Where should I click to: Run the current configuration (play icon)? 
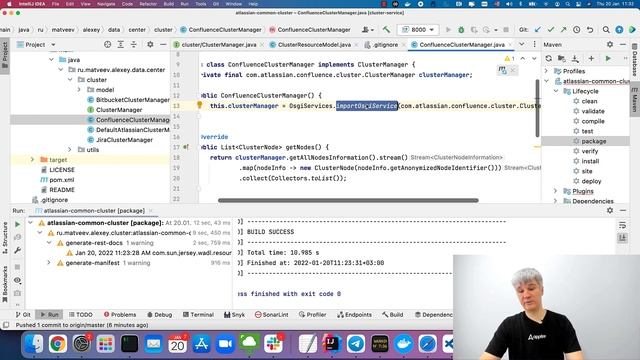[448, 29]
